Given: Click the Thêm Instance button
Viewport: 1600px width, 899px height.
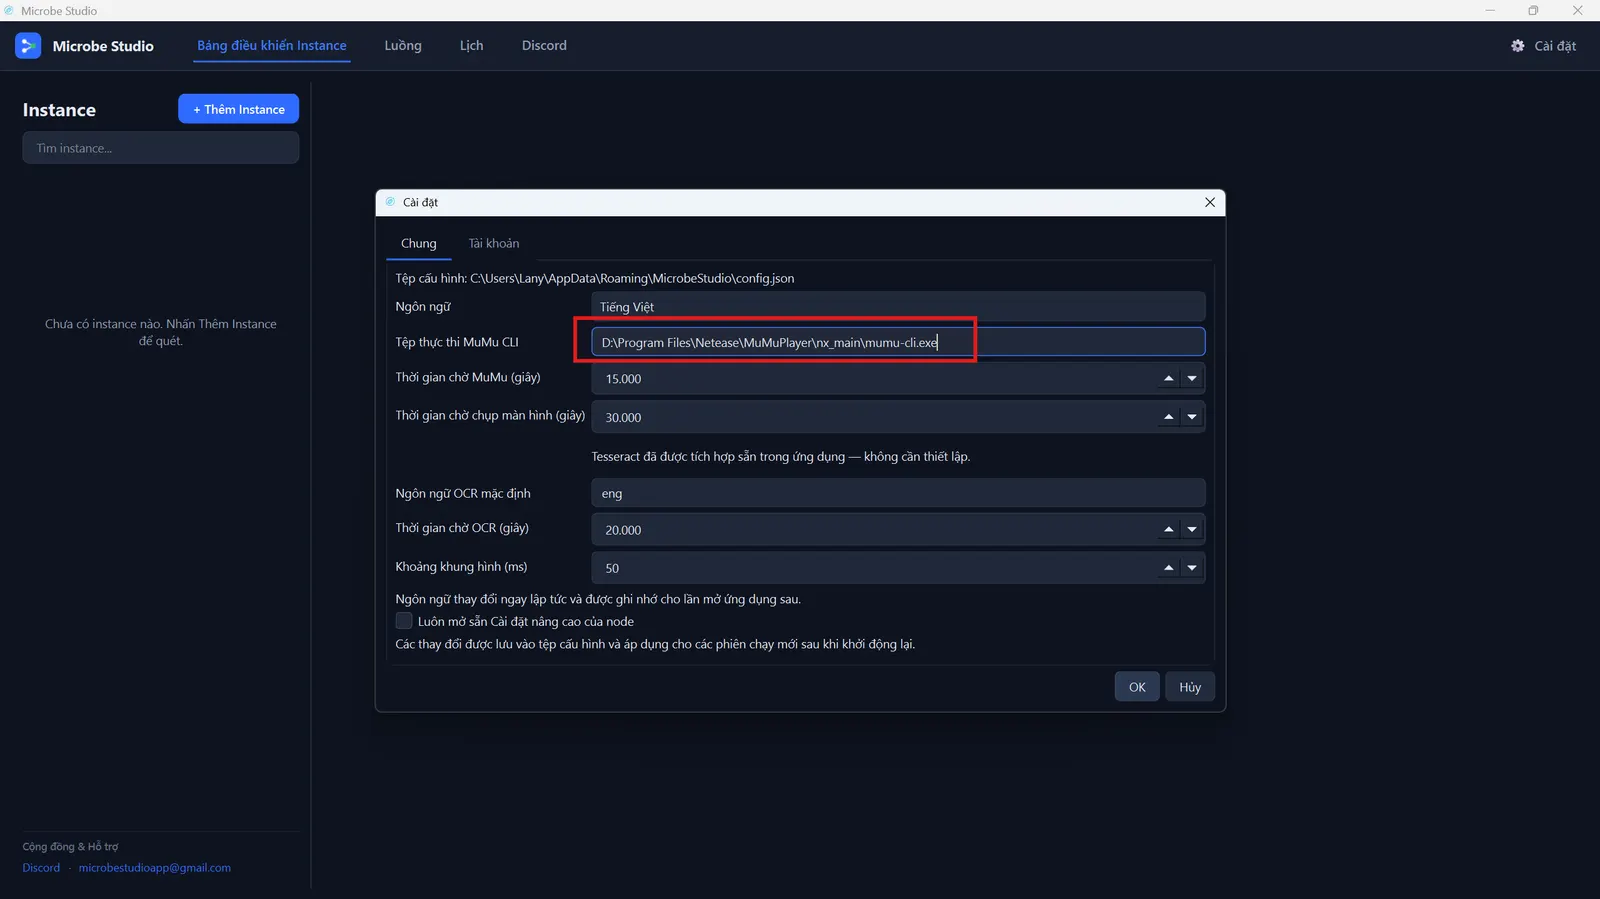Looking at the screenshot, I should 238,109.
